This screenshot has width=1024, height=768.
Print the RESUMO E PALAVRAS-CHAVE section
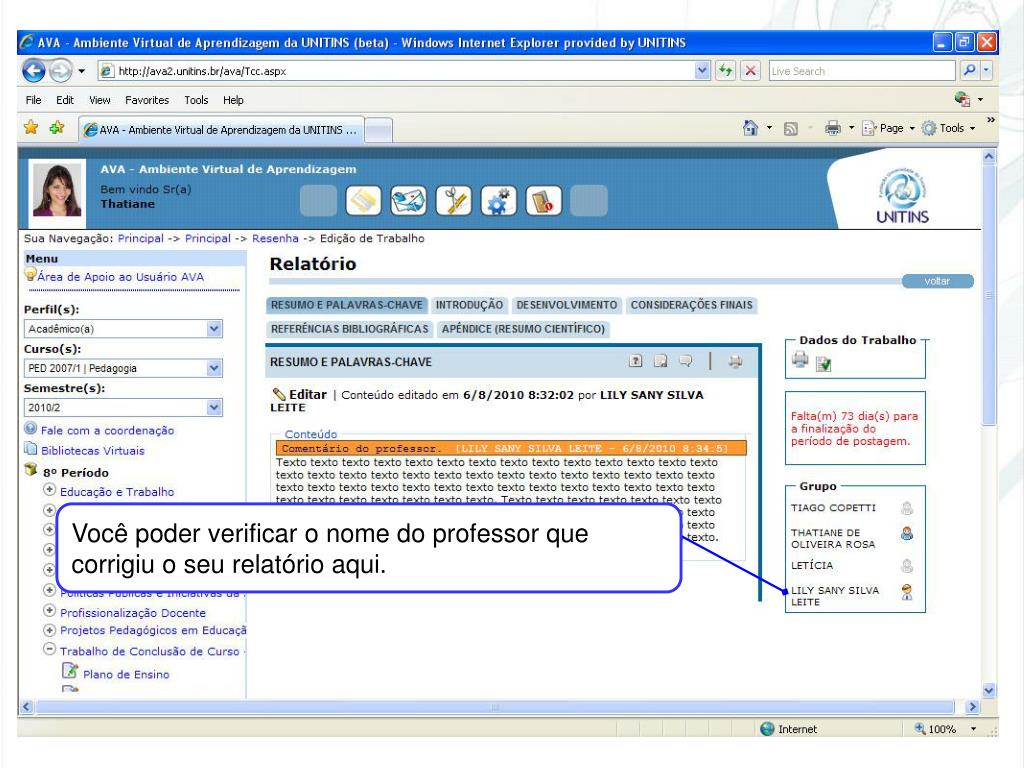point(735,361)
